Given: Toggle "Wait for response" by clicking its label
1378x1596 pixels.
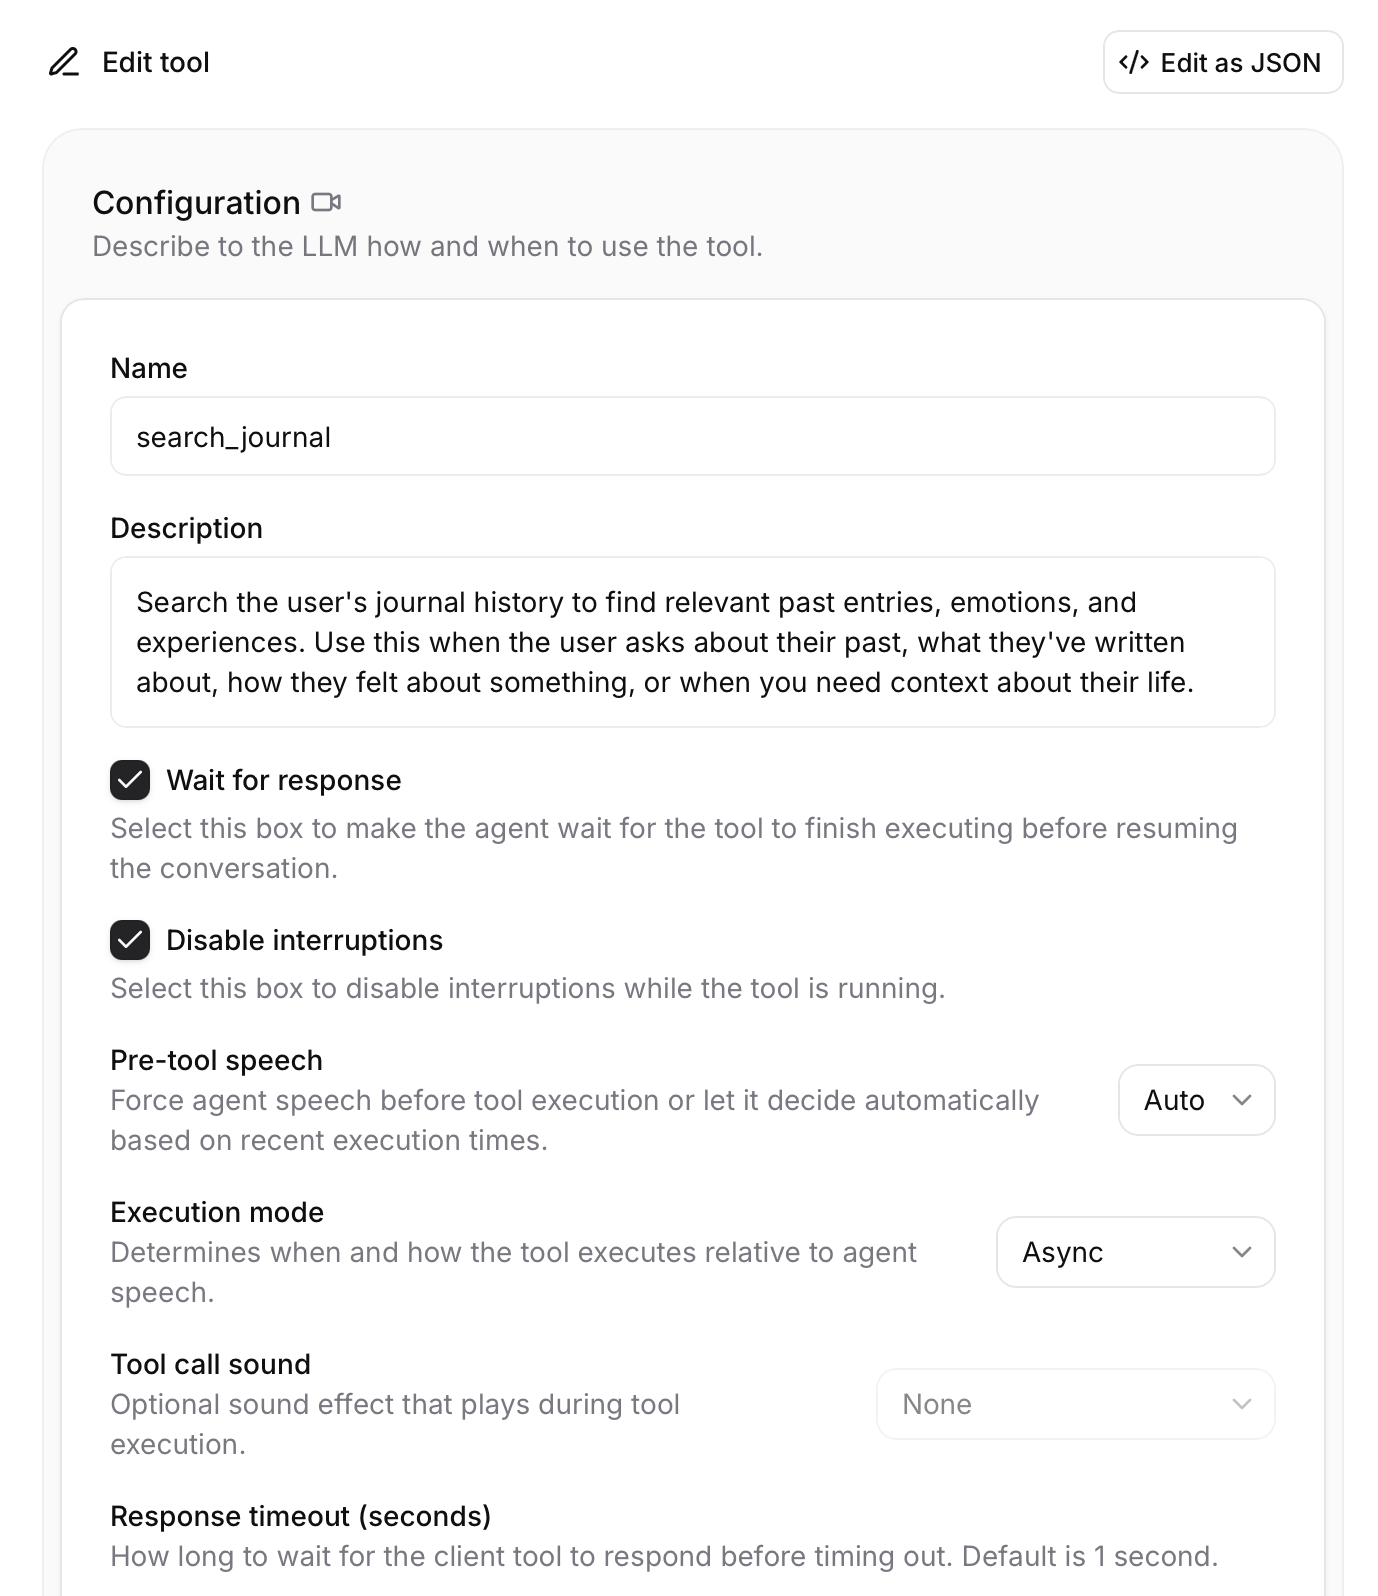Looking at the screenshot, I should click(x=285, y=780).
